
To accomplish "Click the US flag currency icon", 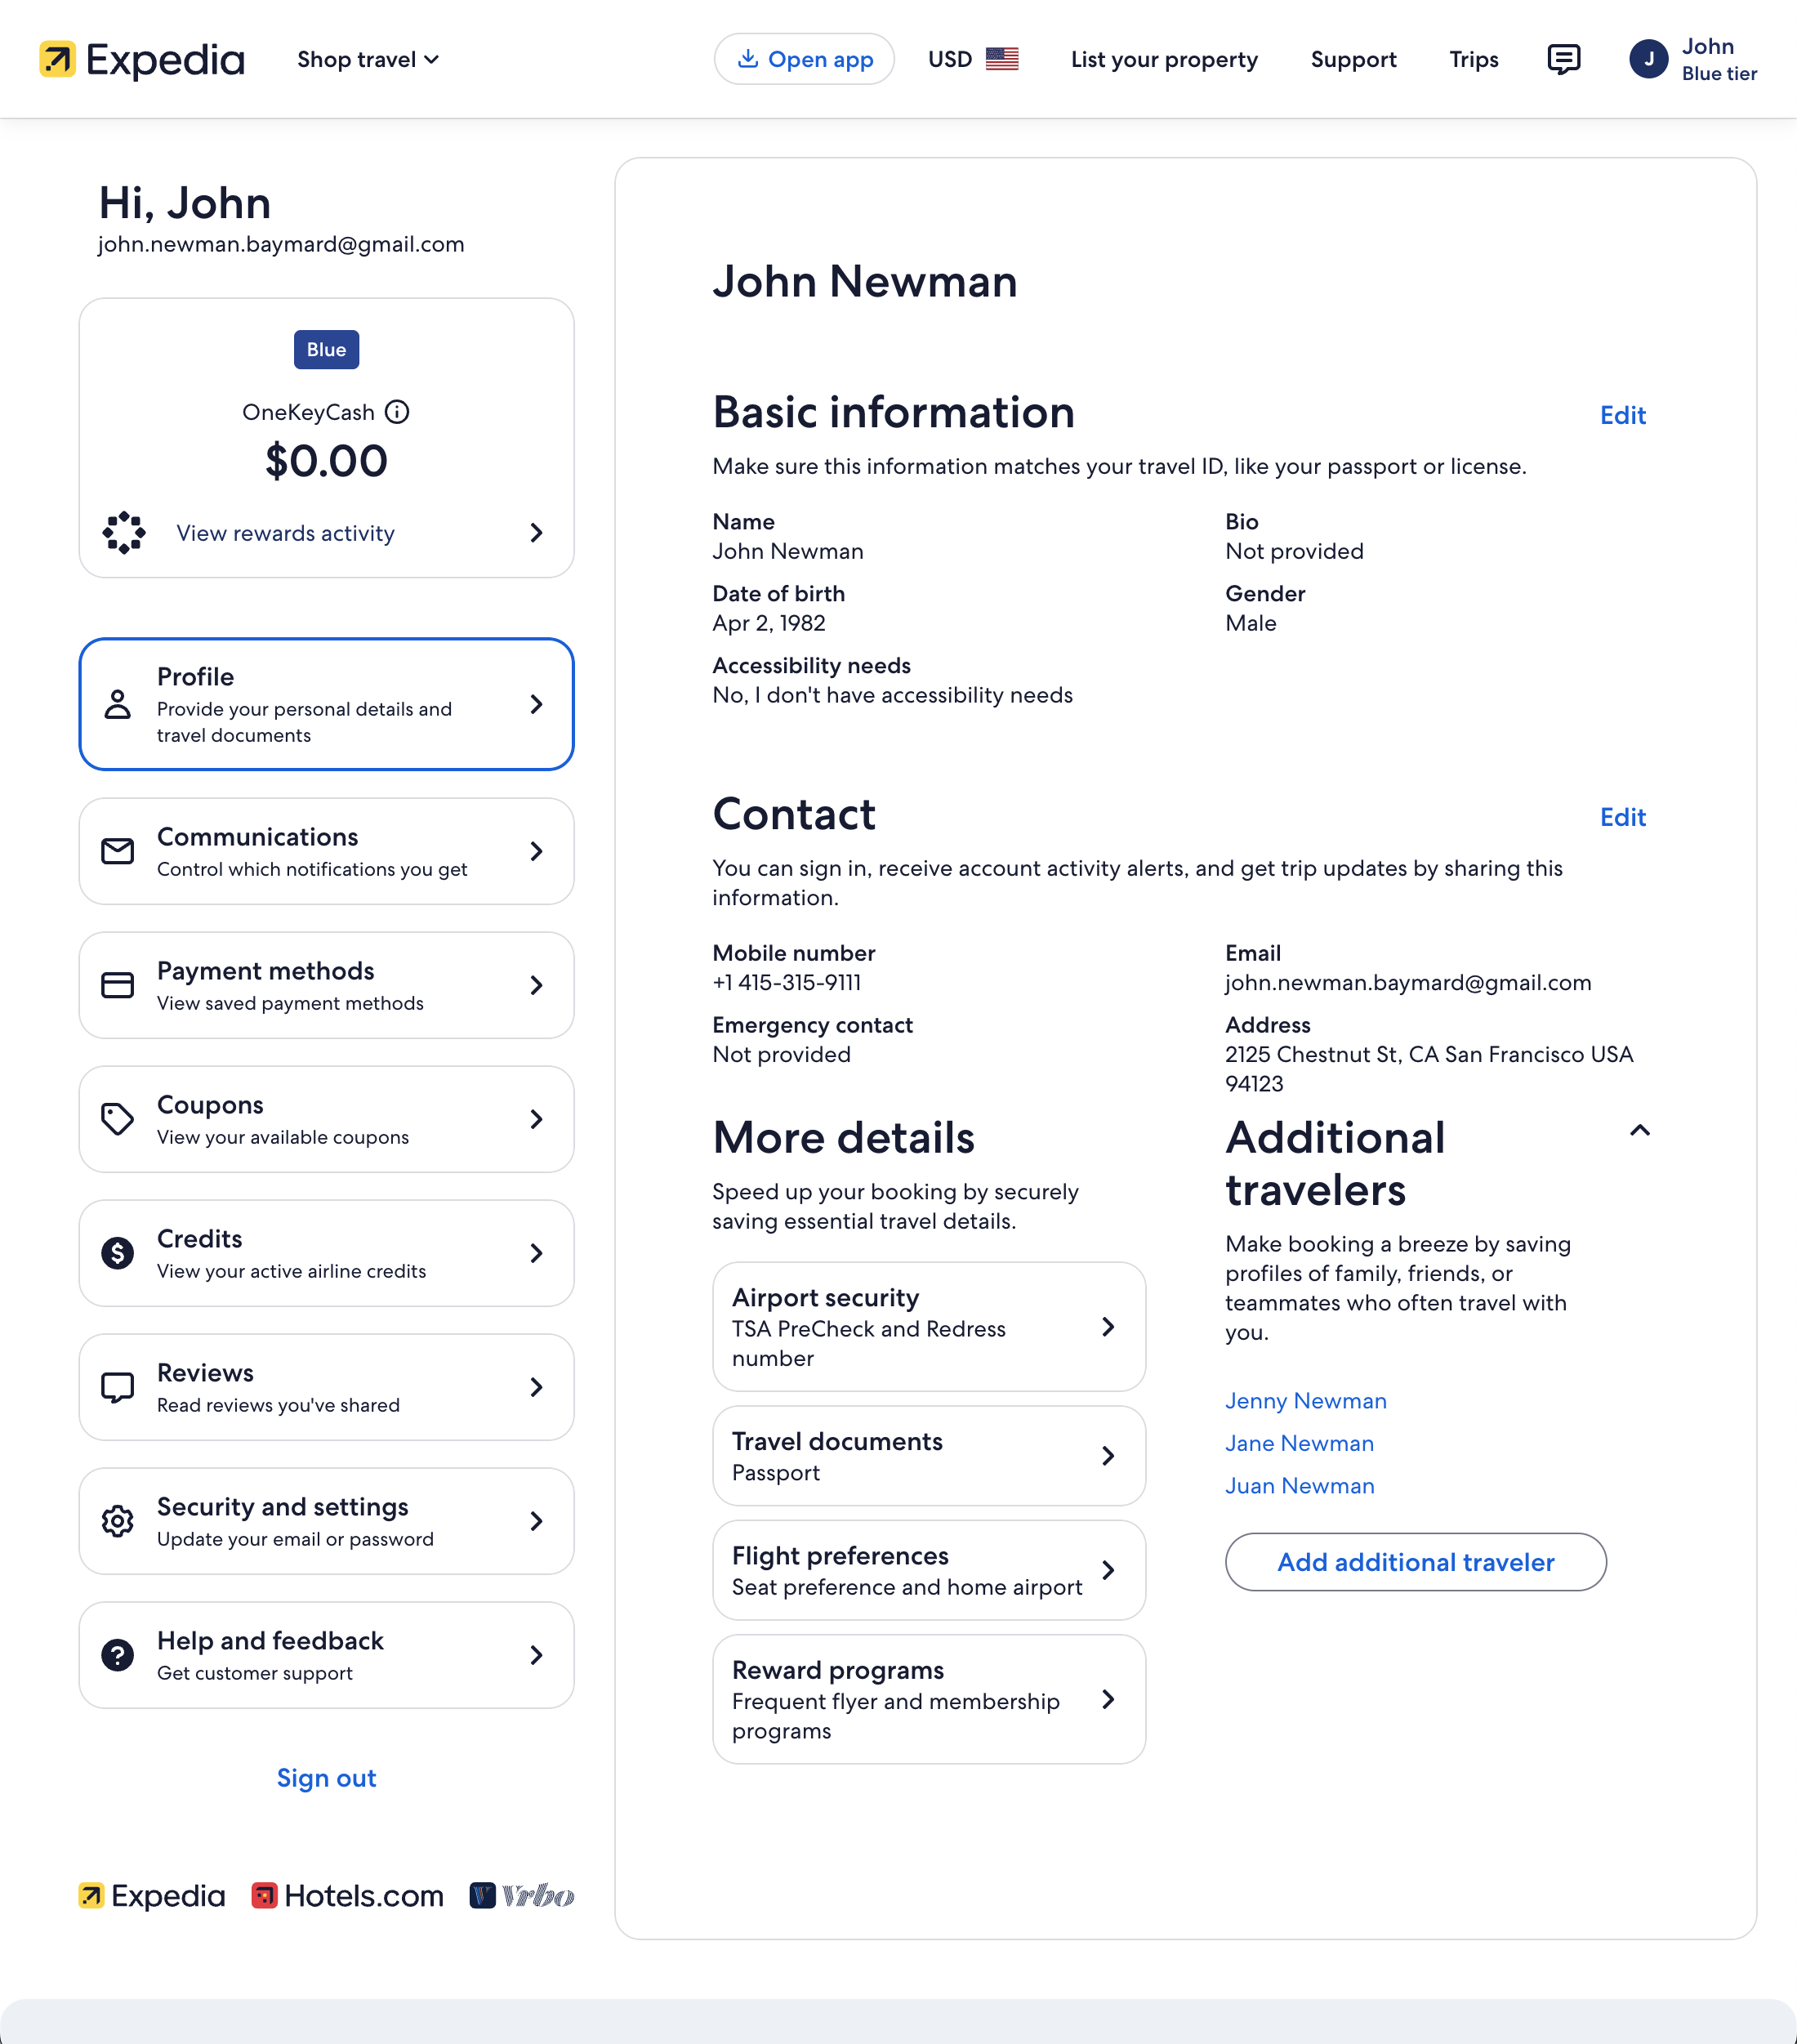I will 1003,58.
